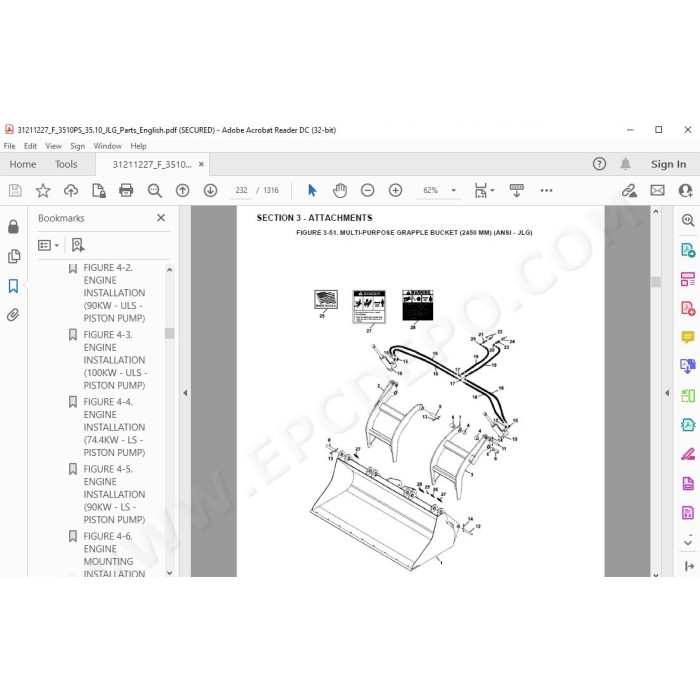Collapse the left navigation pane arrow

click(185, 393)
